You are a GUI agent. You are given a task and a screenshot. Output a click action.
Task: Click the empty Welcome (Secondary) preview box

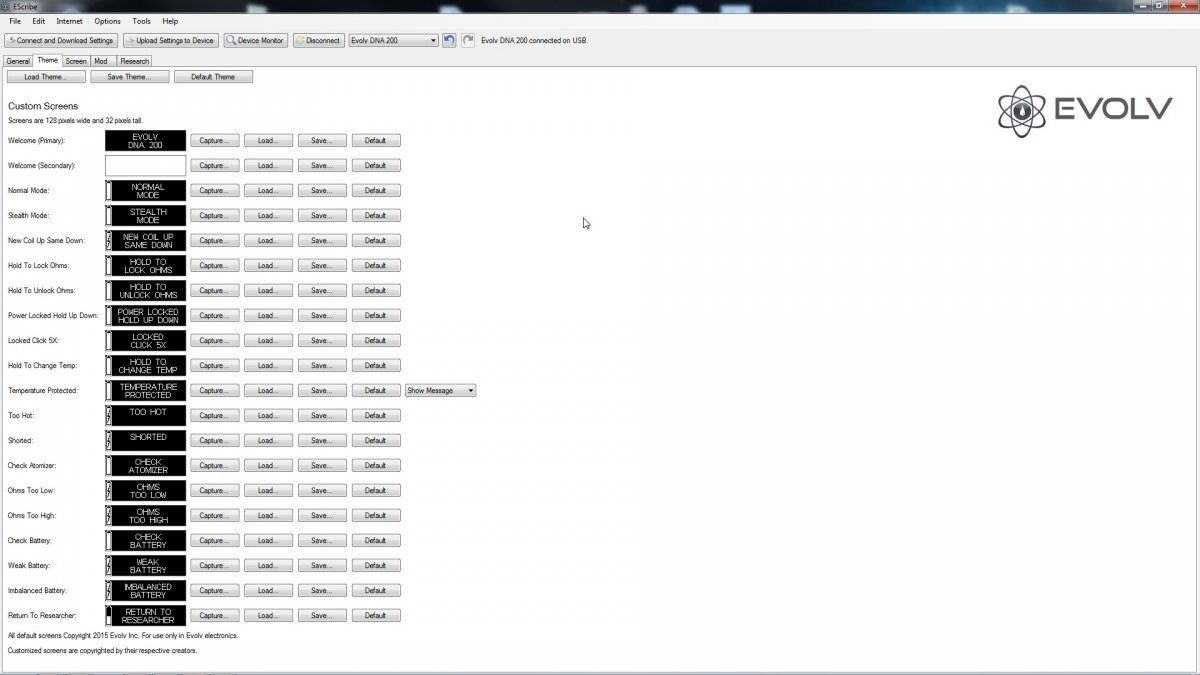point(145,166)
